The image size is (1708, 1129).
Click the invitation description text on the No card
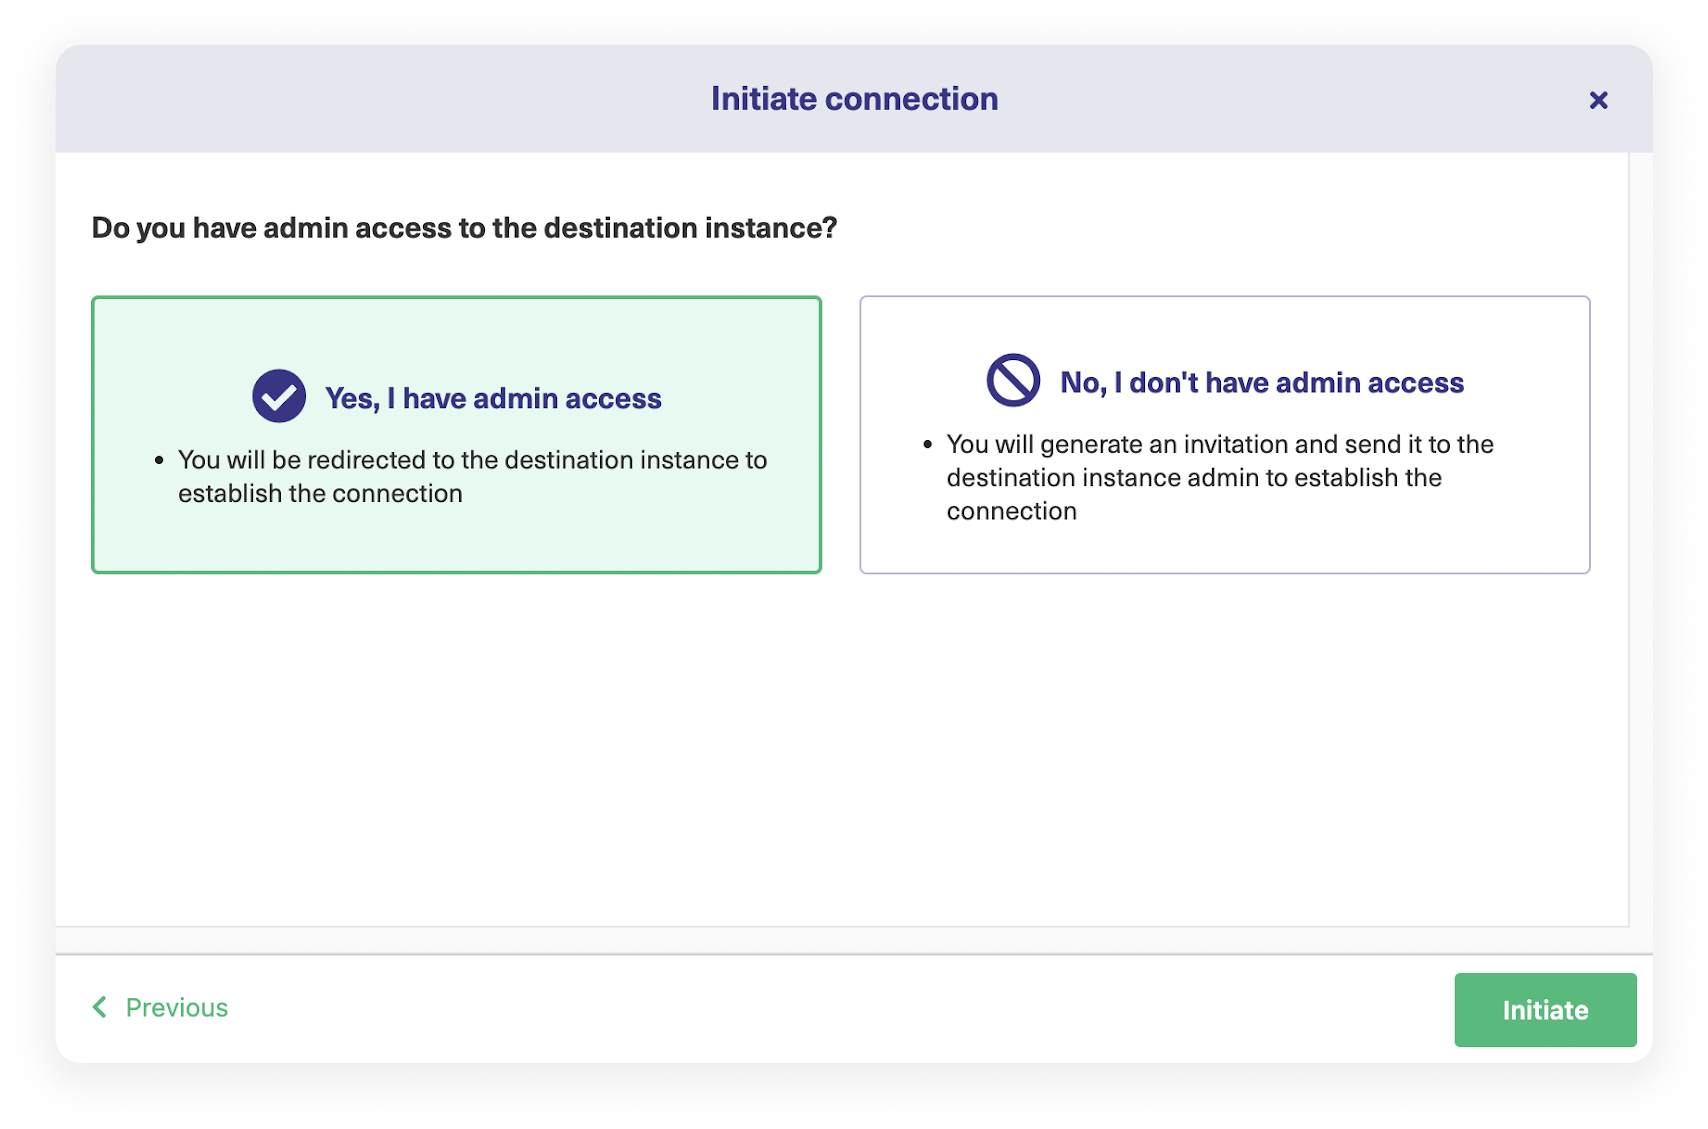1220,477
